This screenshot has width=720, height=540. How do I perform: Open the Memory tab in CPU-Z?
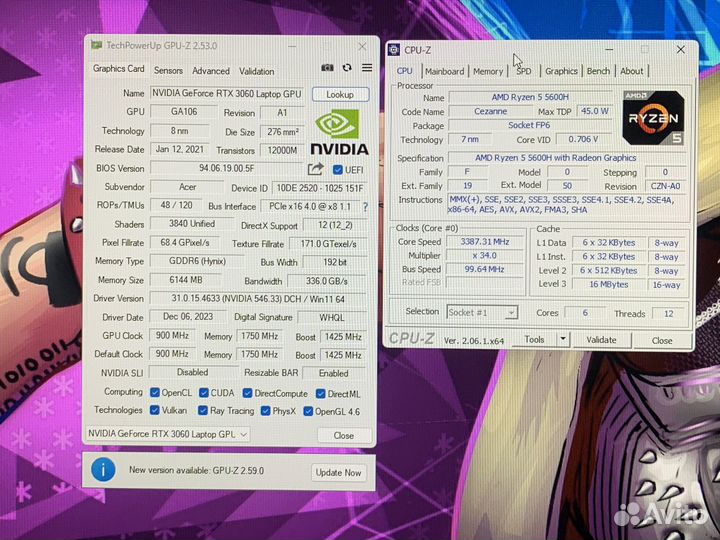coord(488,72)
